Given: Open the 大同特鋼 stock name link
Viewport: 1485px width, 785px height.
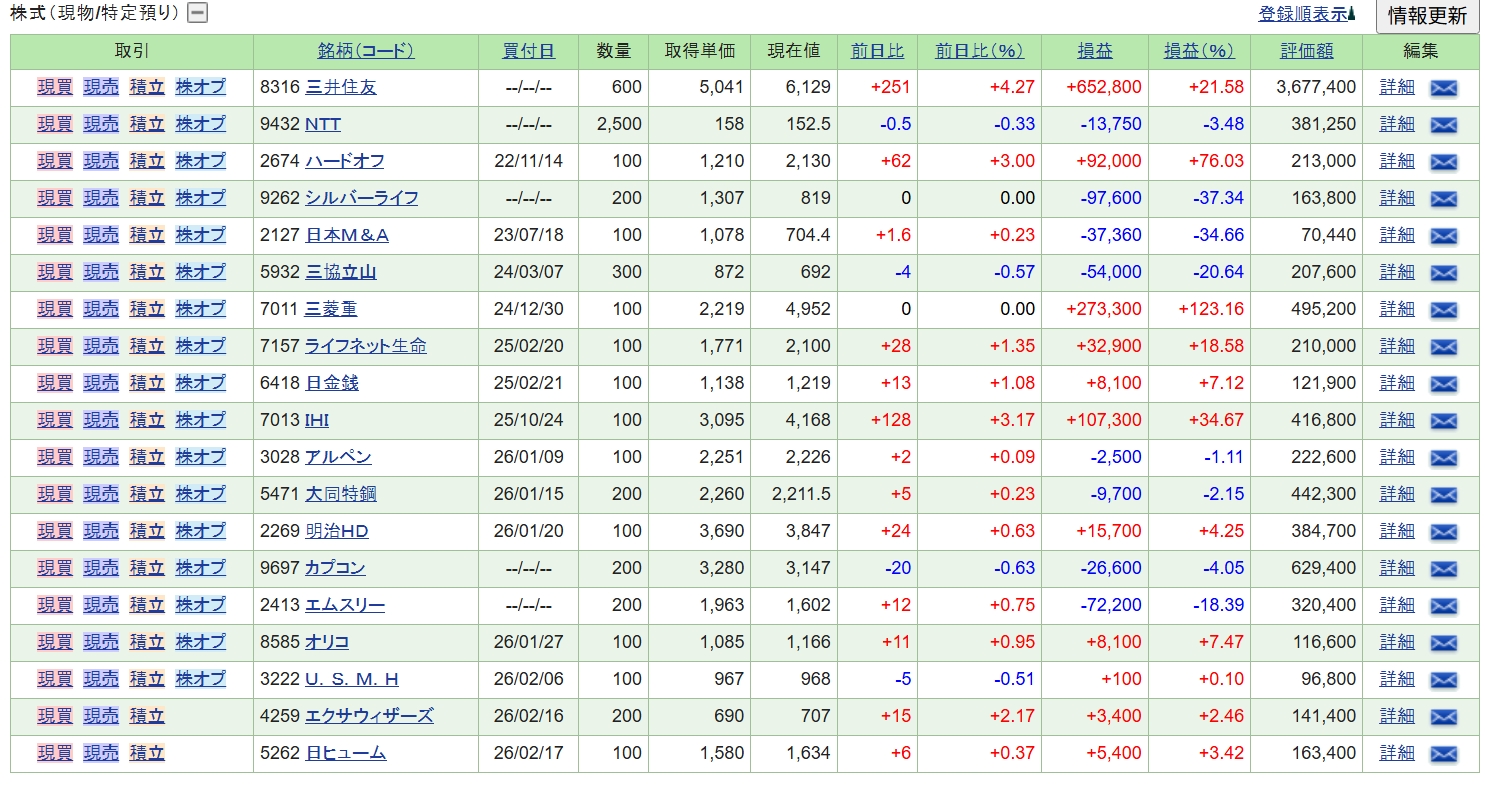Looking at the screenshot, I should (340, 494).
